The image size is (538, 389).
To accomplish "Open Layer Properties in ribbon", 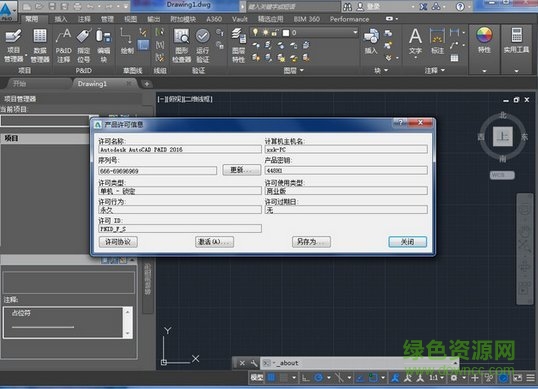I will click(238, 45).
